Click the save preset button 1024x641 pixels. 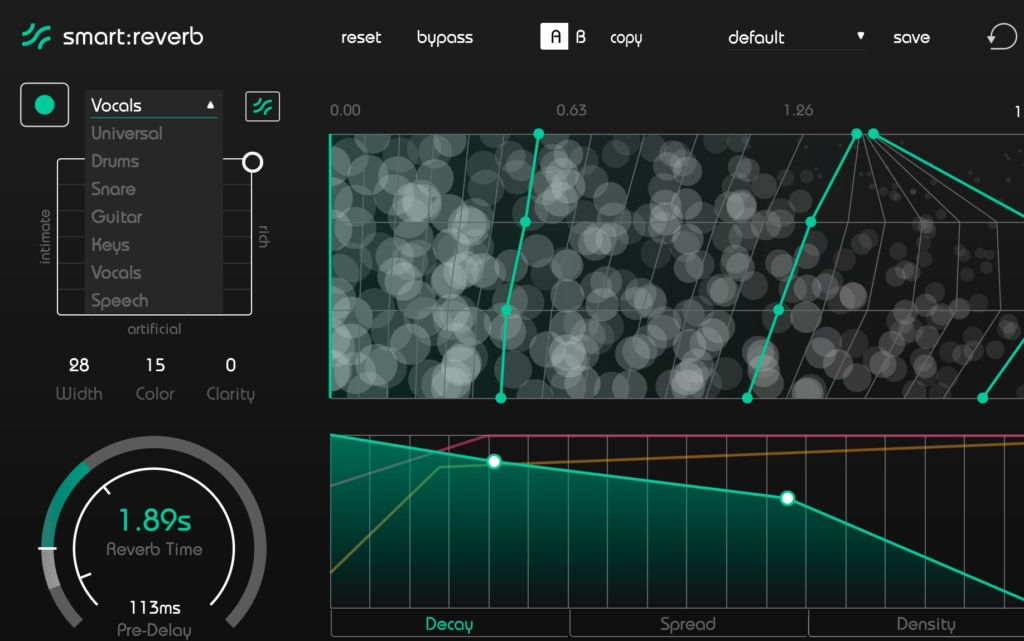(911, 38)
